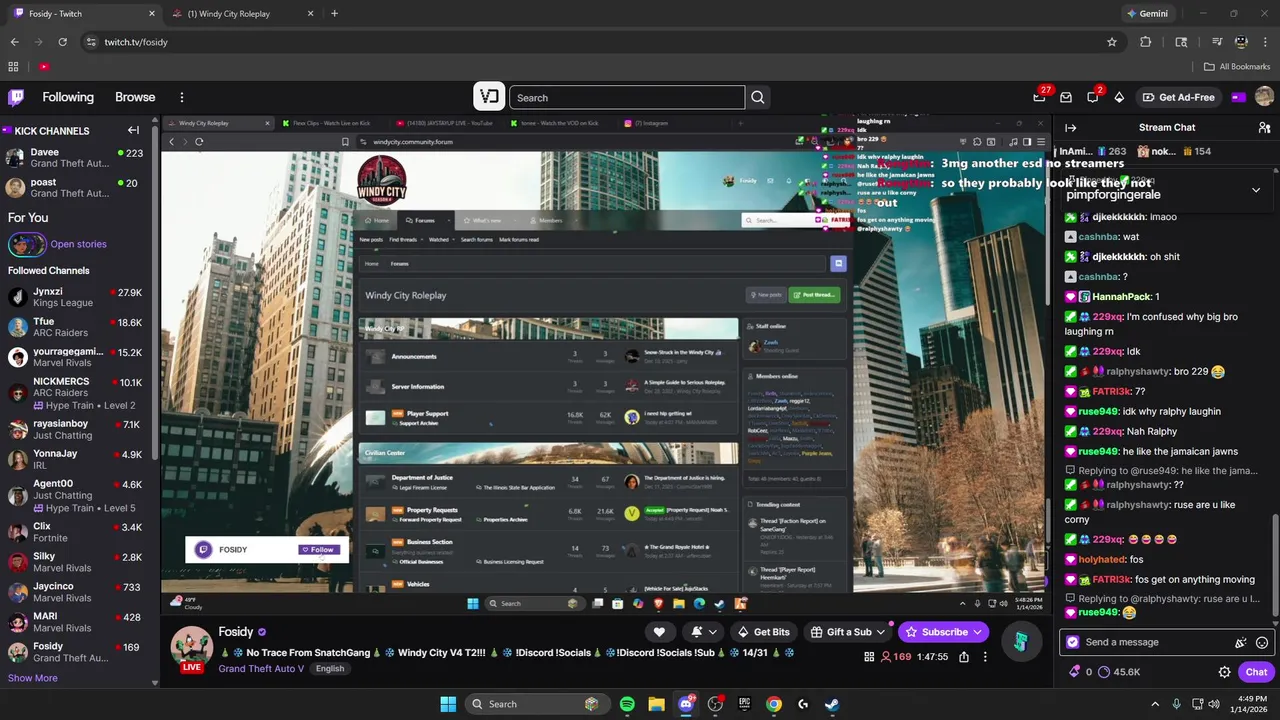The image size is (1280, 720).
Task: Open the emote picker in chat input
Action: click(x=1262, y=643)
